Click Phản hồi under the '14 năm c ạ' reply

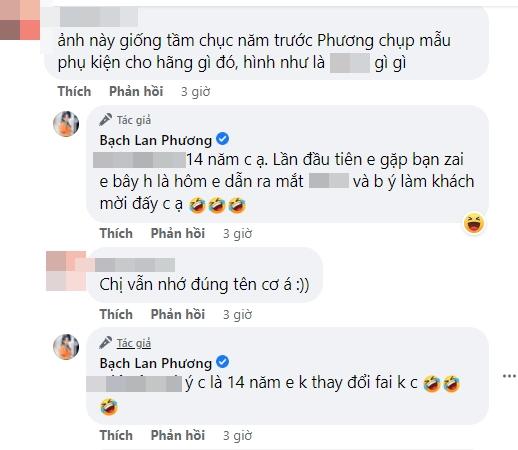(178, 233)
